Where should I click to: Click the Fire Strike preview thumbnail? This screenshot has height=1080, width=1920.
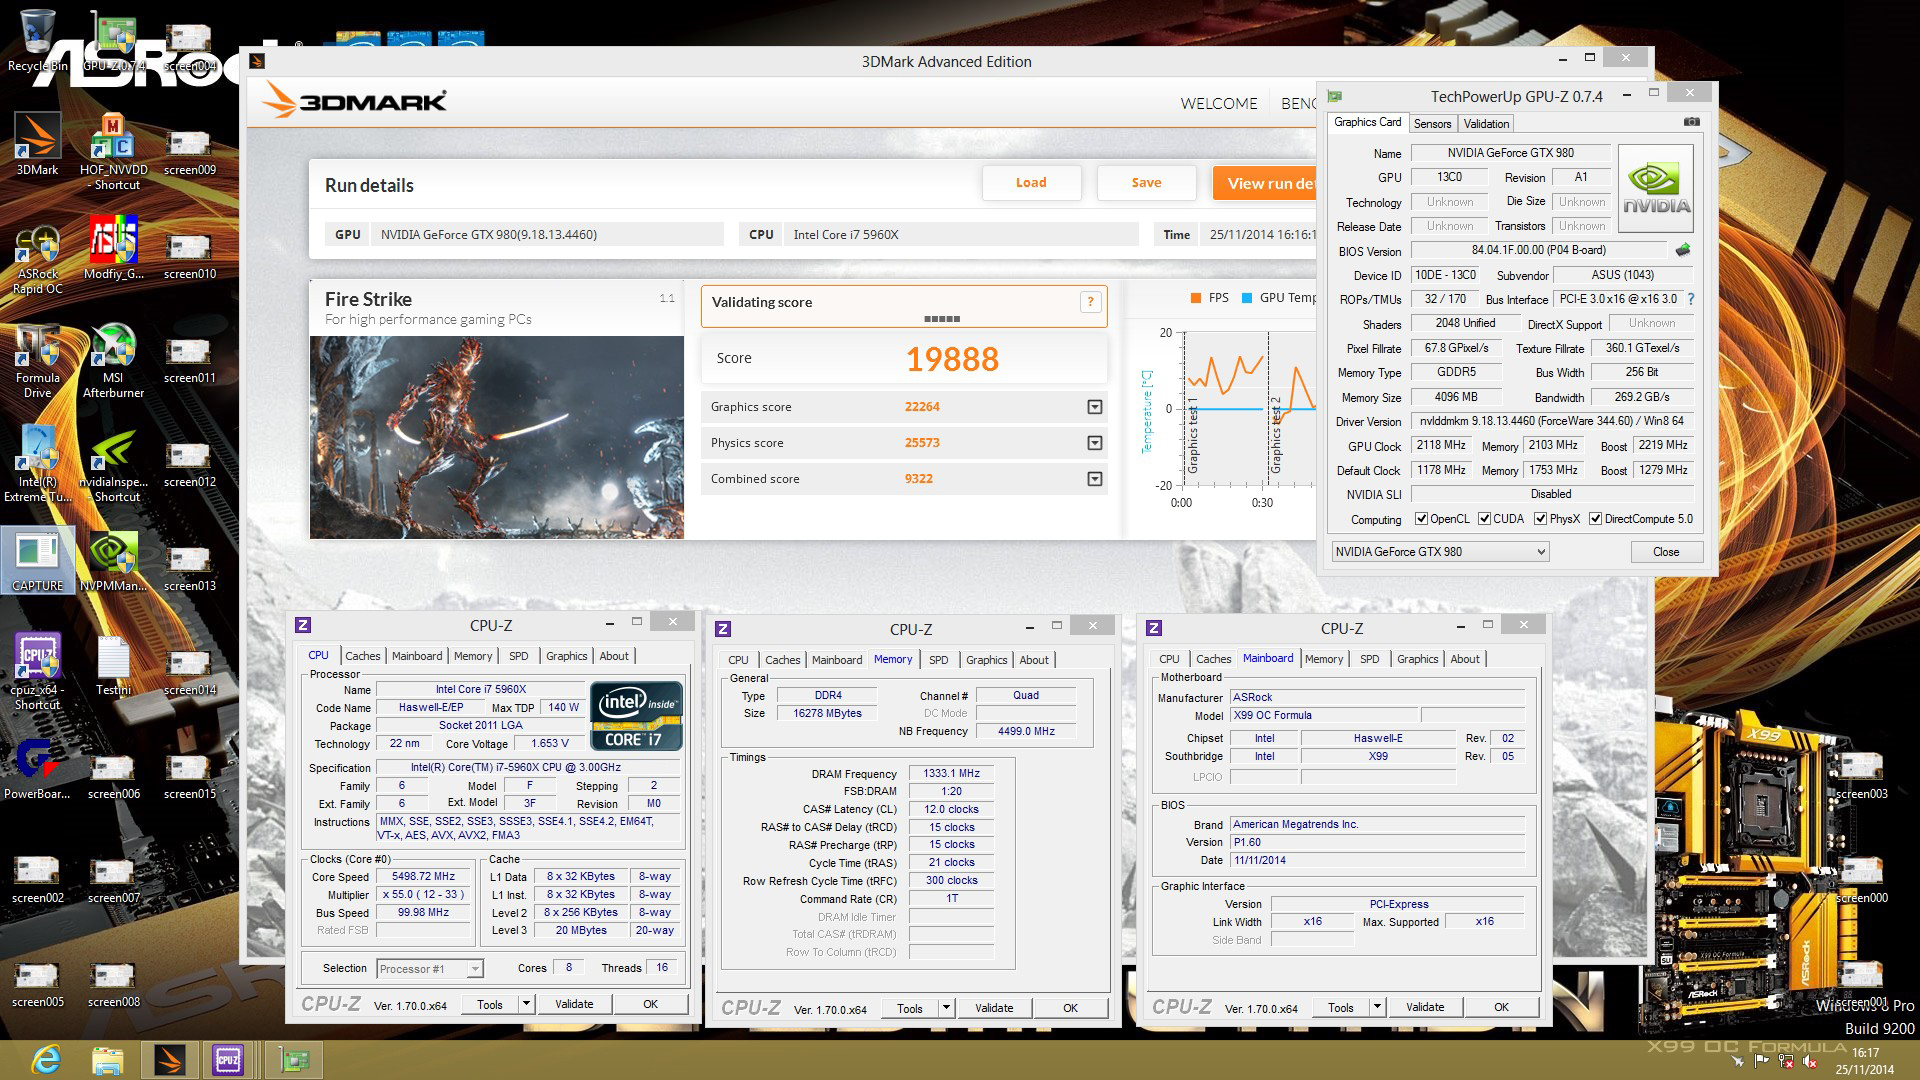point(497,437)
